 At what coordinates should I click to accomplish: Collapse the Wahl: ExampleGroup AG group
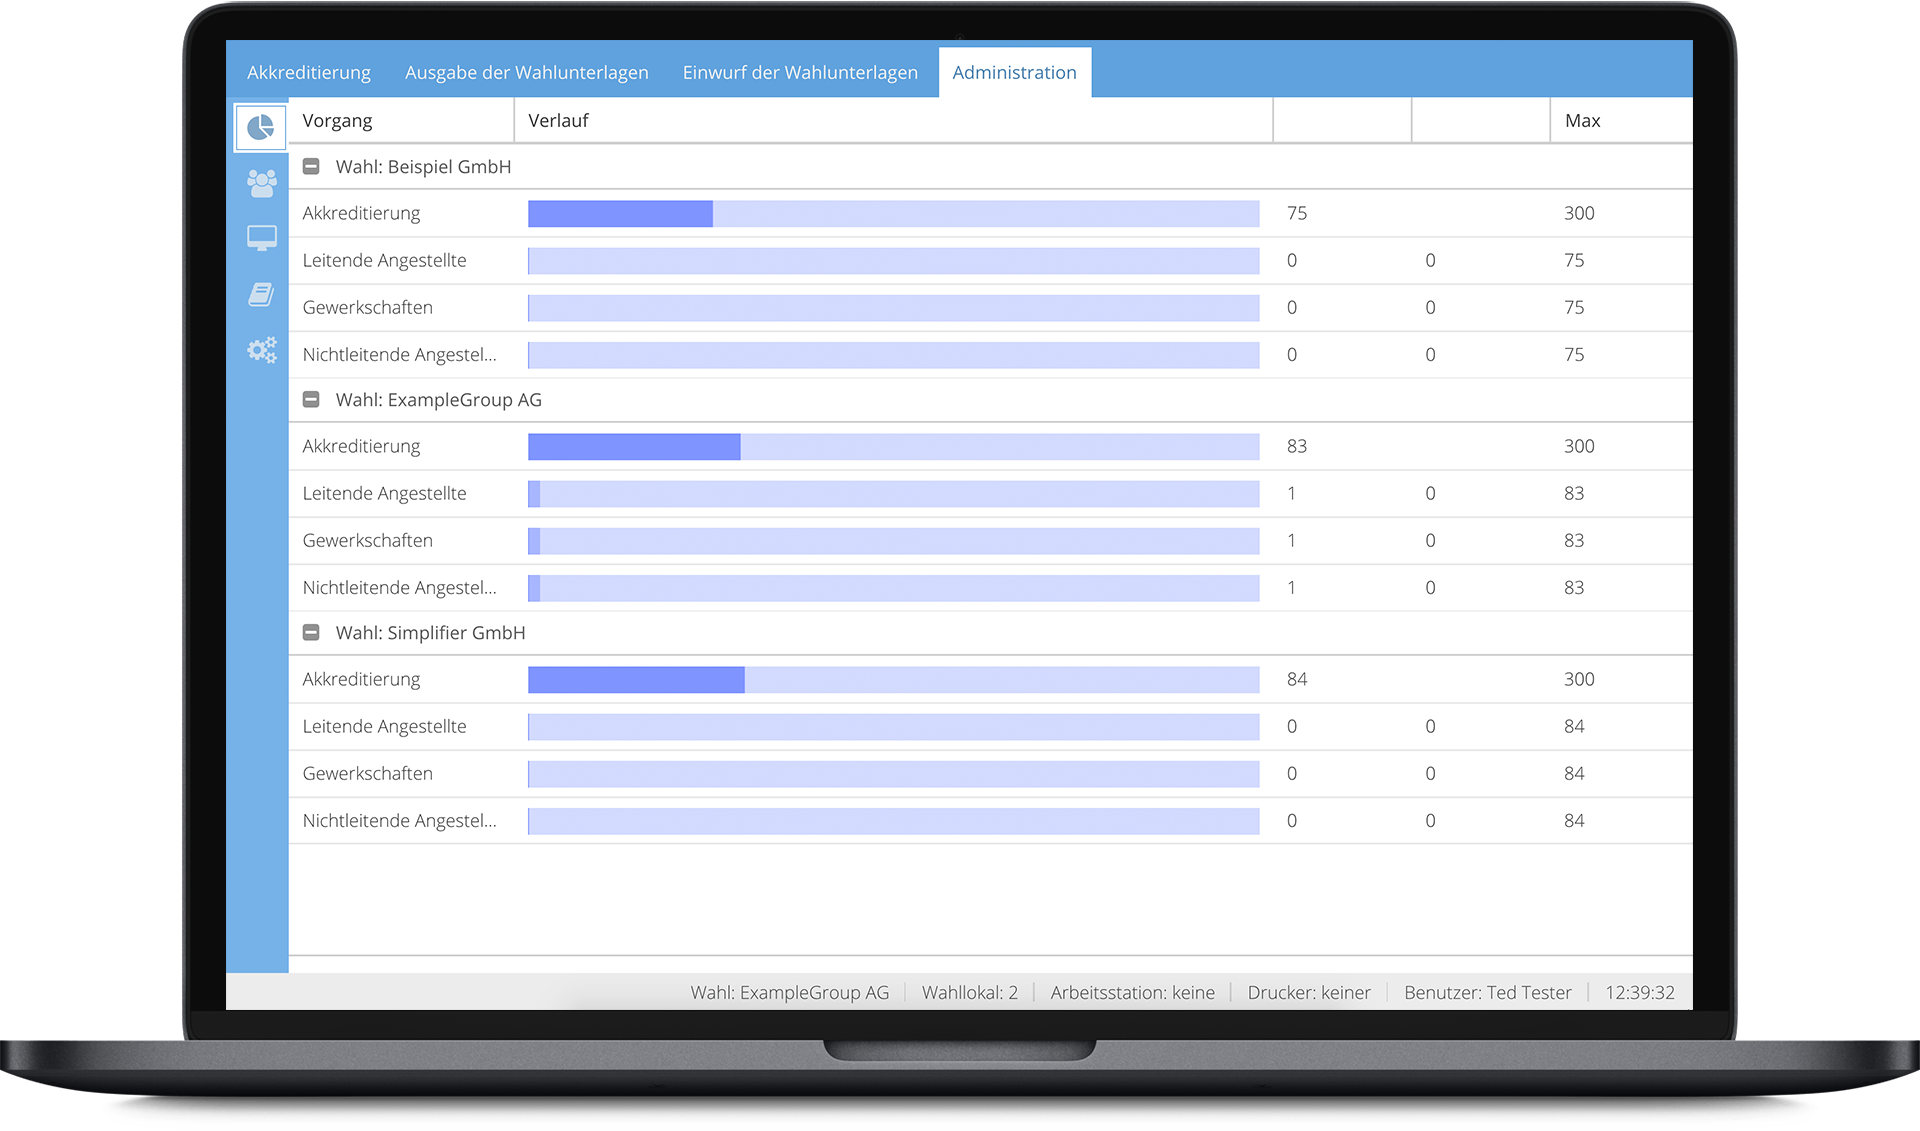click(311, 400)
